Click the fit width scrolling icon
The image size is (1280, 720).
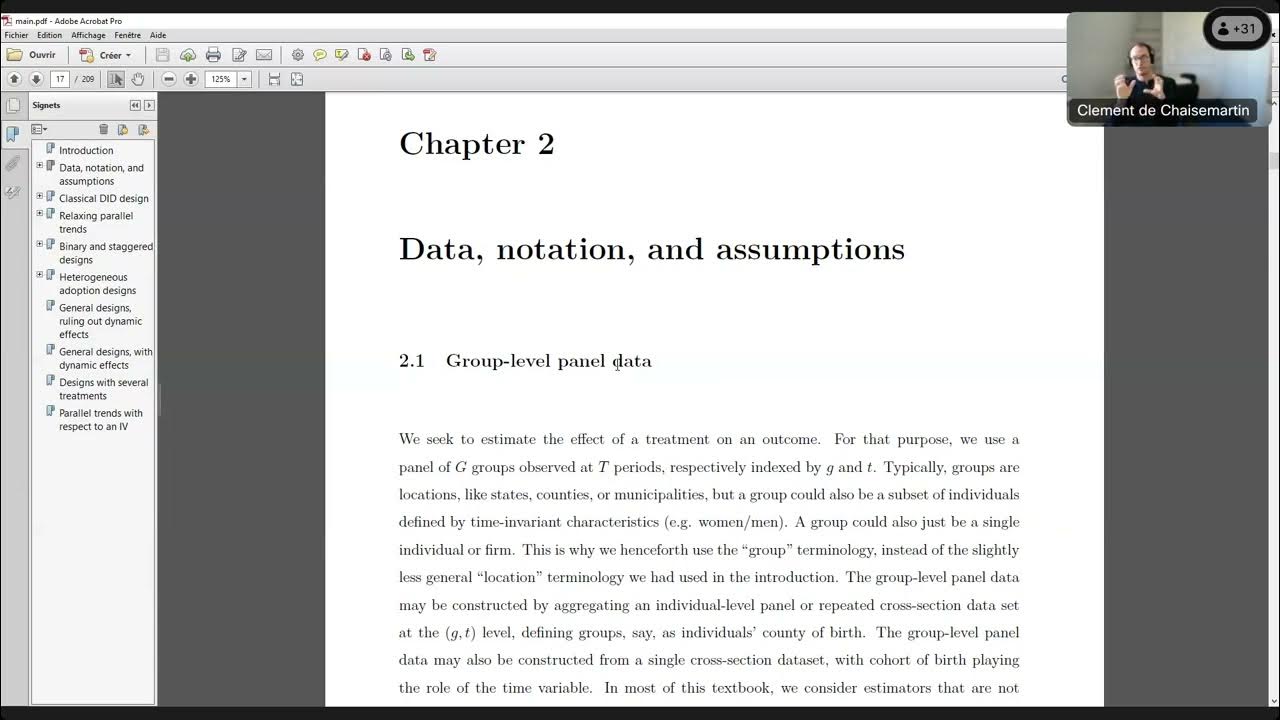coord(274,79)
